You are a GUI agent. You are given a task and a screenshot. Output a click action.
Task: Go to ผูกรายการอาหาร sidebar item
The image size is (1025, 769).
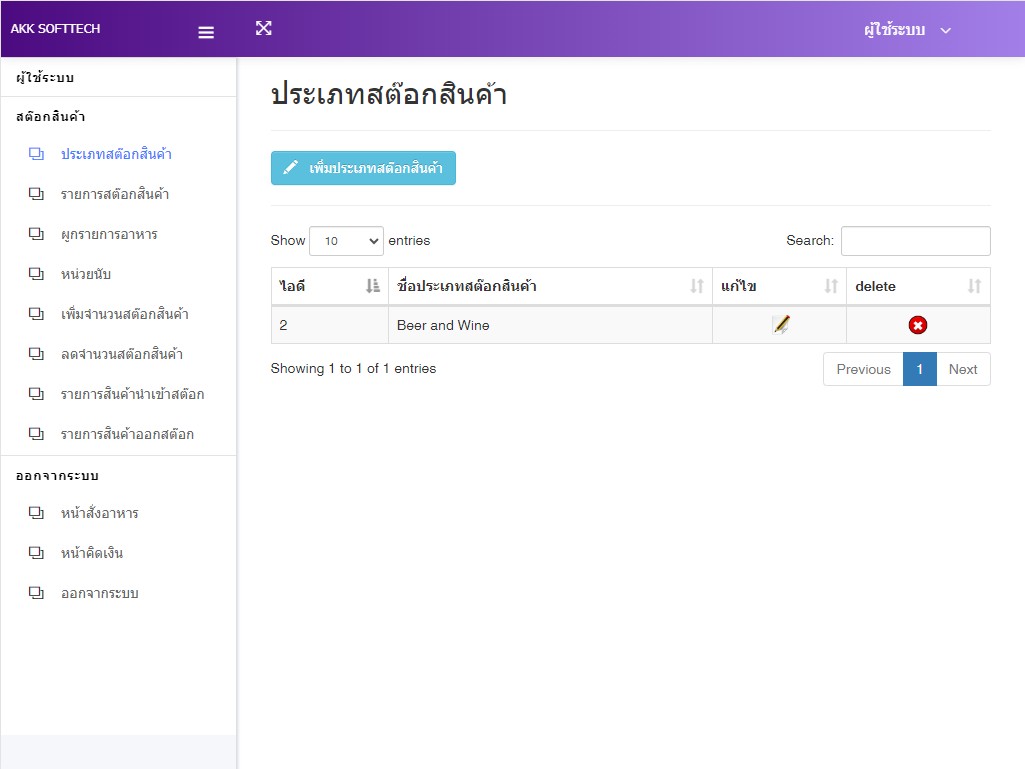point(108,234)
